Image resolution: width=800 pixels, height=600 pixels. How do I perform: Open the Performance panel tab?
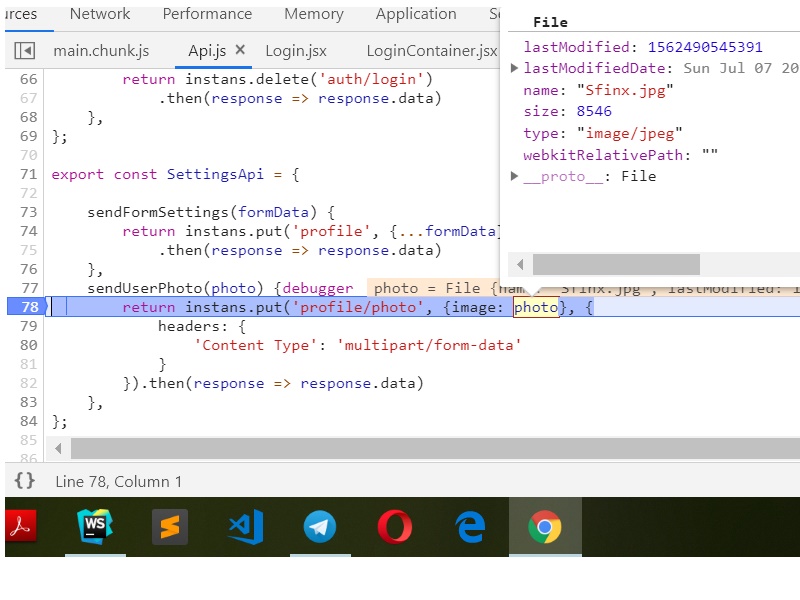click(207, 14)
